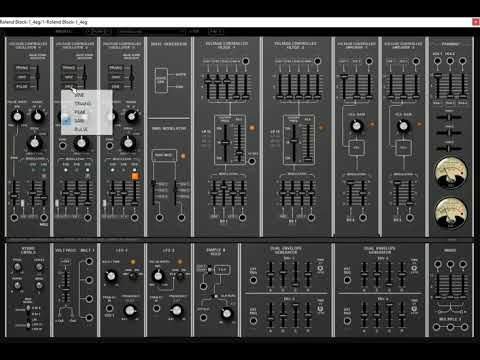Image resolution: width=480 pixels, height=360 pixels.
Task: Select the checked SAW popup entry
Action: pos(87,121)
